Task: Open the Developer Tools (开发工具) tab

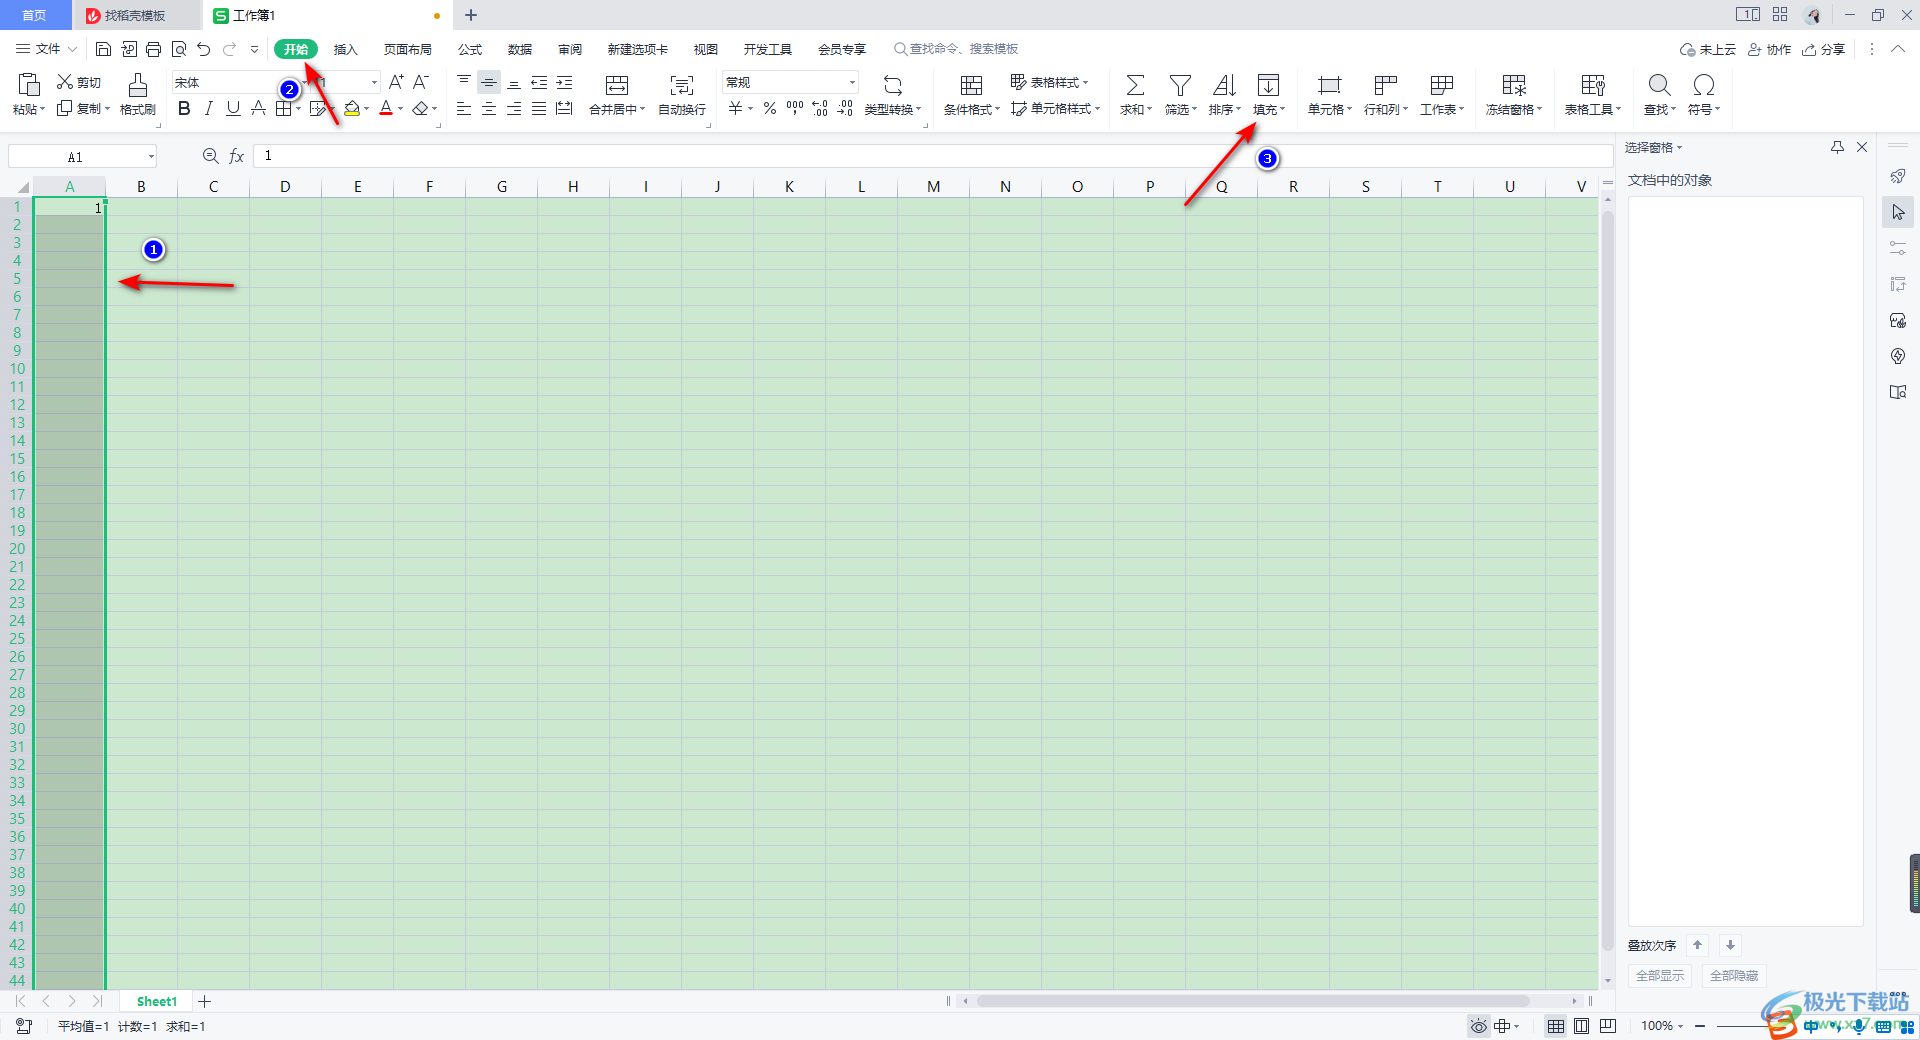Action: tap(768, 49)
